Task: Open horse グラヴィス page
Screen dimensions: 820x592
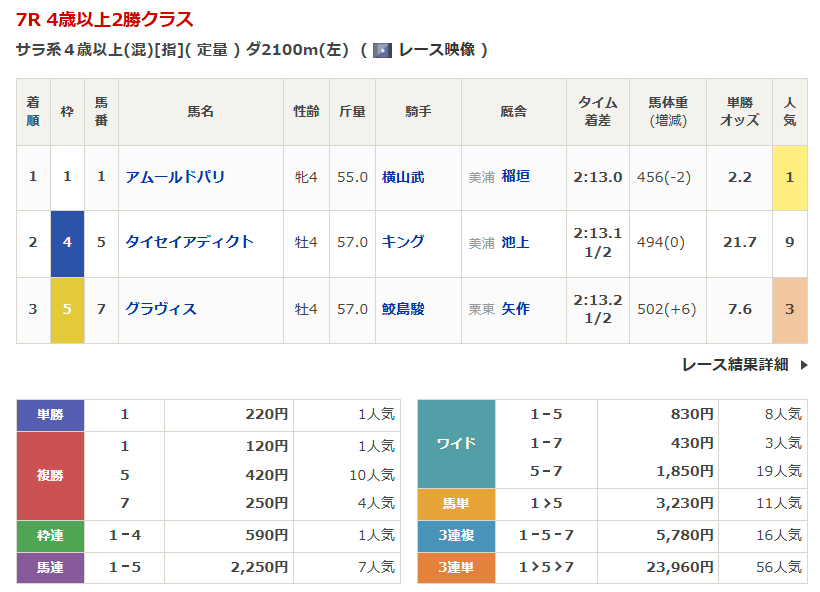Action: [160, 309]
